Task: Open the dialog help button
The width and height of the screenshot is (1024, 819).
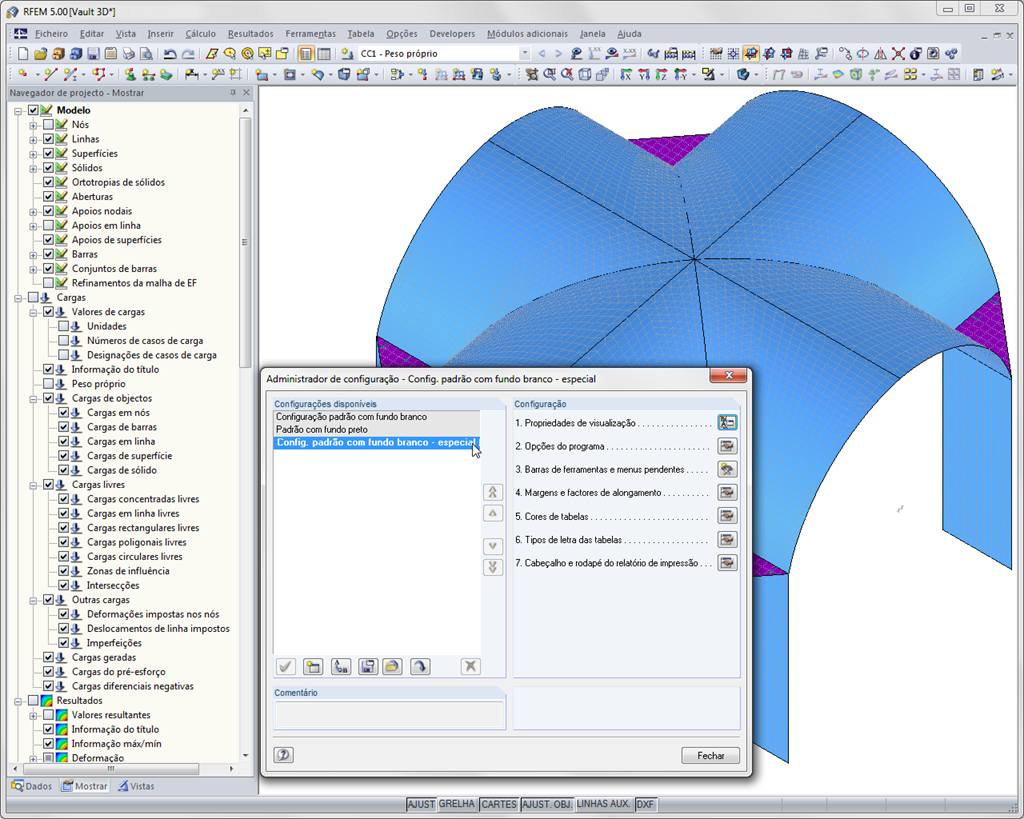Action: point(283,755)
